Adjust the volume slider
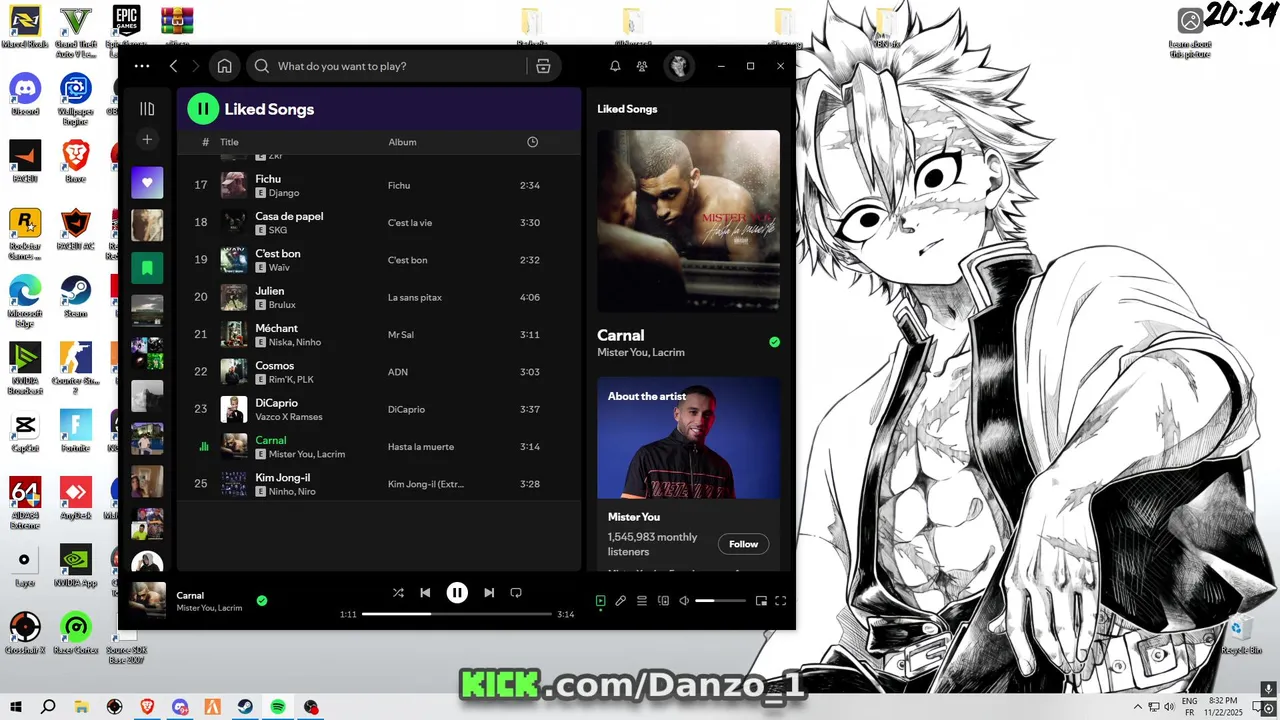This screenshot has height=720, width=1280. click(x=720, y=601)
